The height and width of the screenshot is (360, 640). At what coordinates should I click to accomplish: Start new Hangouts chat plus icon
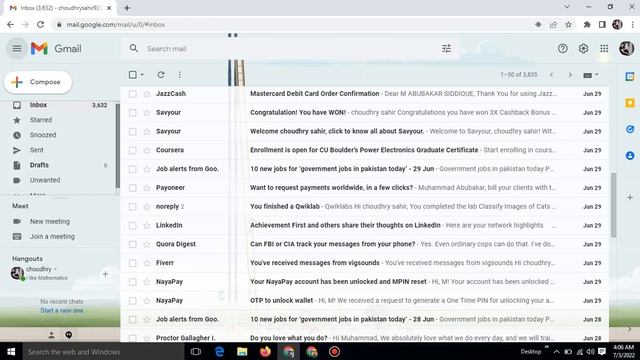coord(105,274)
